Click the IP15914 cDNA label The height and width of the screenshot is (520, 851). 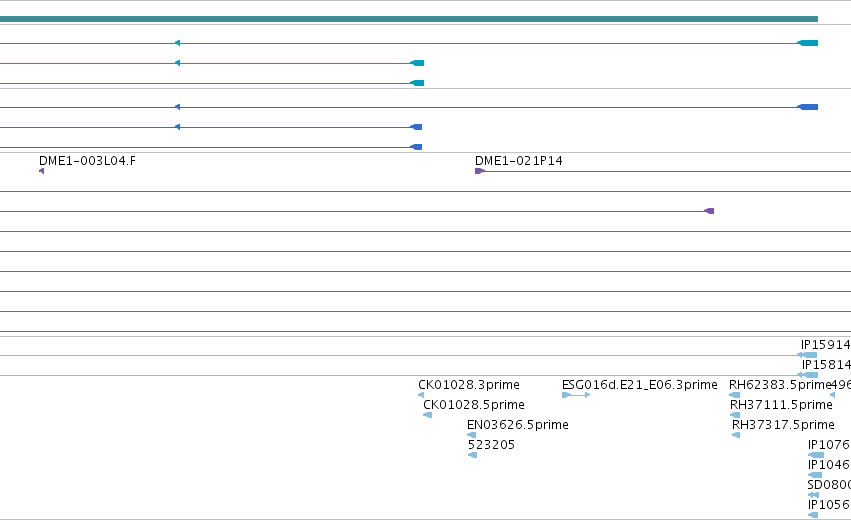825,345
